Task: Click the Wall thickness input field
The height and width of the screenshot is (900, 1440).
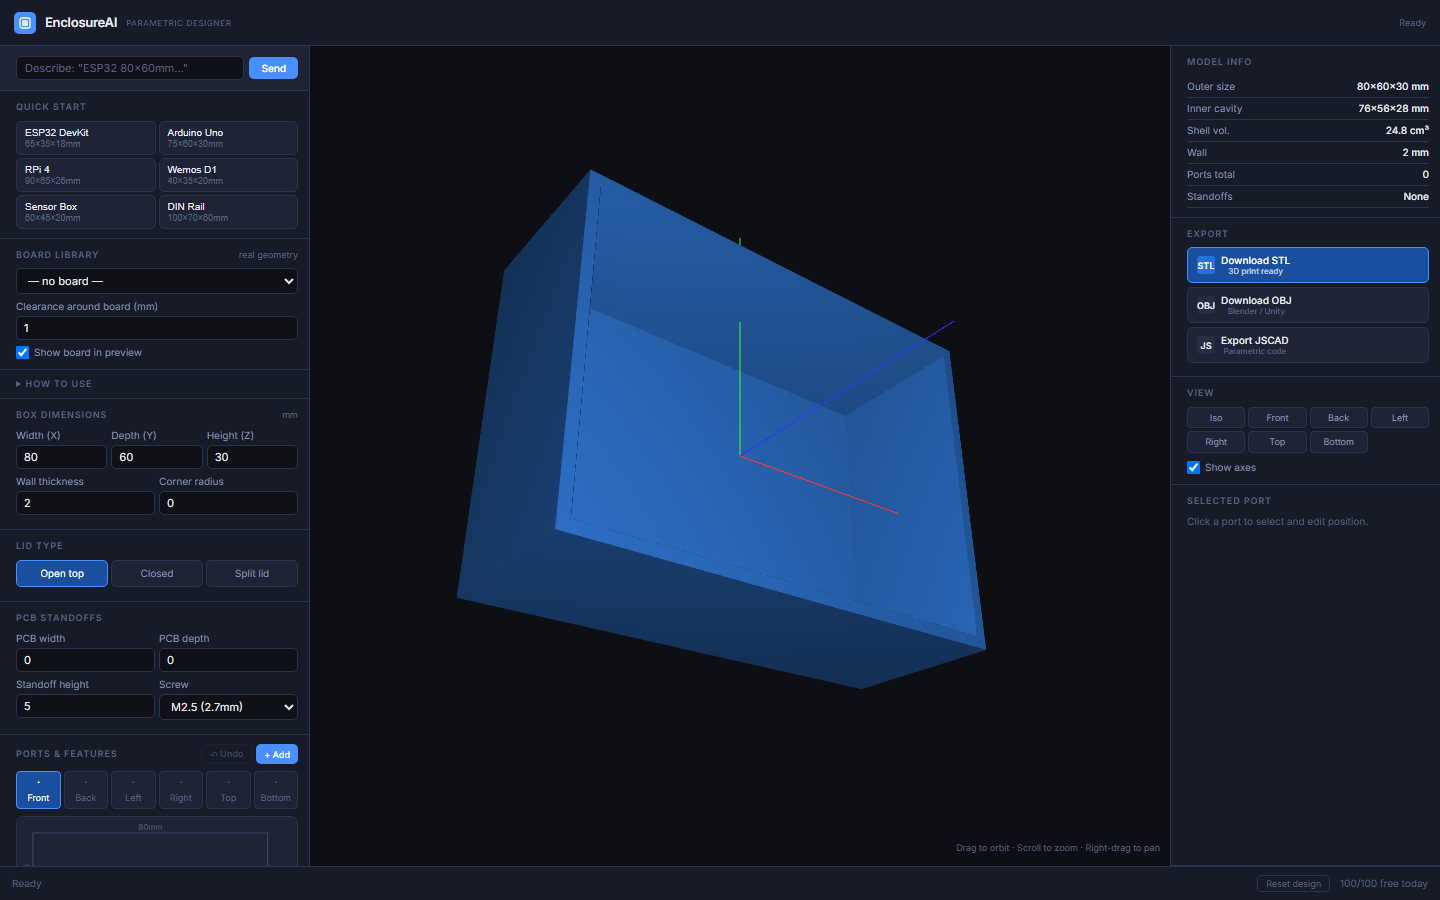Action: tap(85, 503)
